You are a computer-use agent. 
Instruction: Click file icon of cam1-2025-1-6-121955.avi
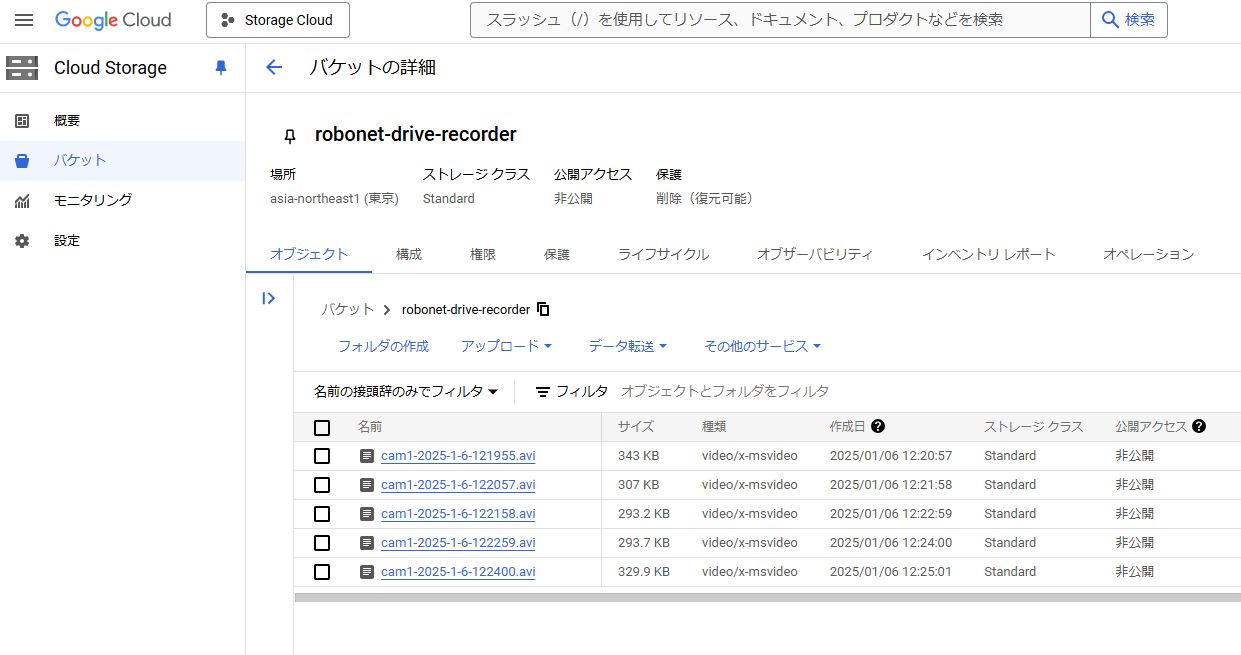click(367, 456)
